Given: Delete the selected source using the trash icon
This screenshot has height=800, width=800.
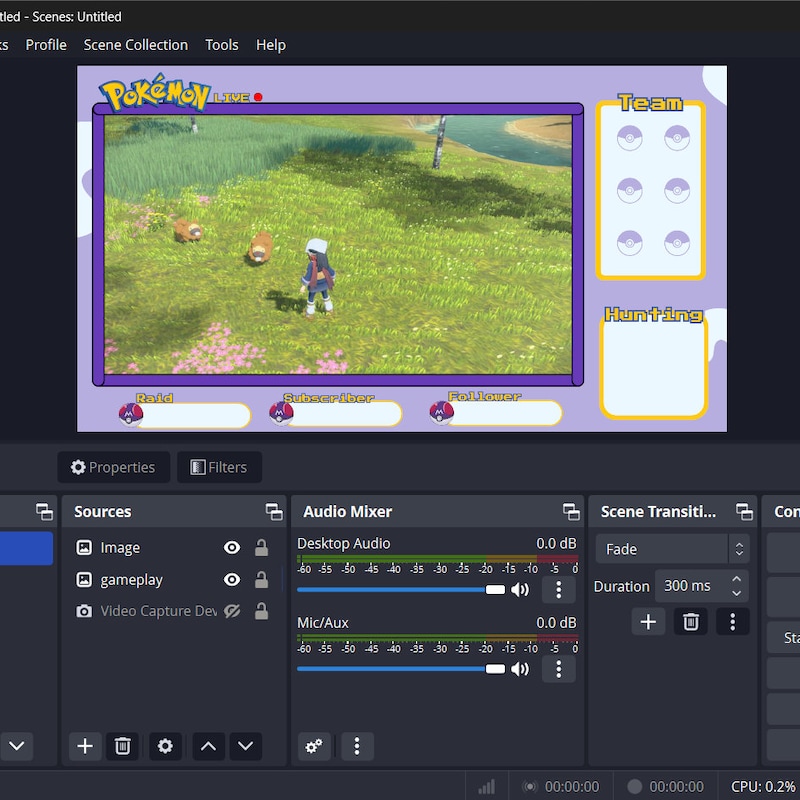Looking at the screenshot, I should (122, 746).
